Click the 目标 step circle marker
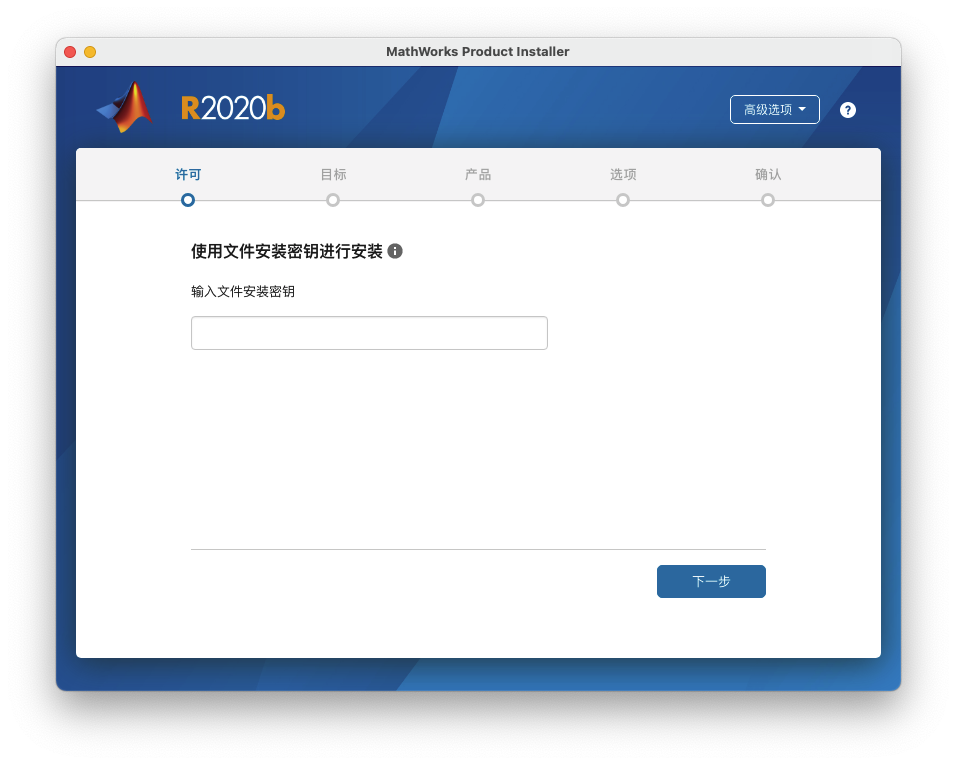This screenshot has height=765, width=957. tap(333, 200)
